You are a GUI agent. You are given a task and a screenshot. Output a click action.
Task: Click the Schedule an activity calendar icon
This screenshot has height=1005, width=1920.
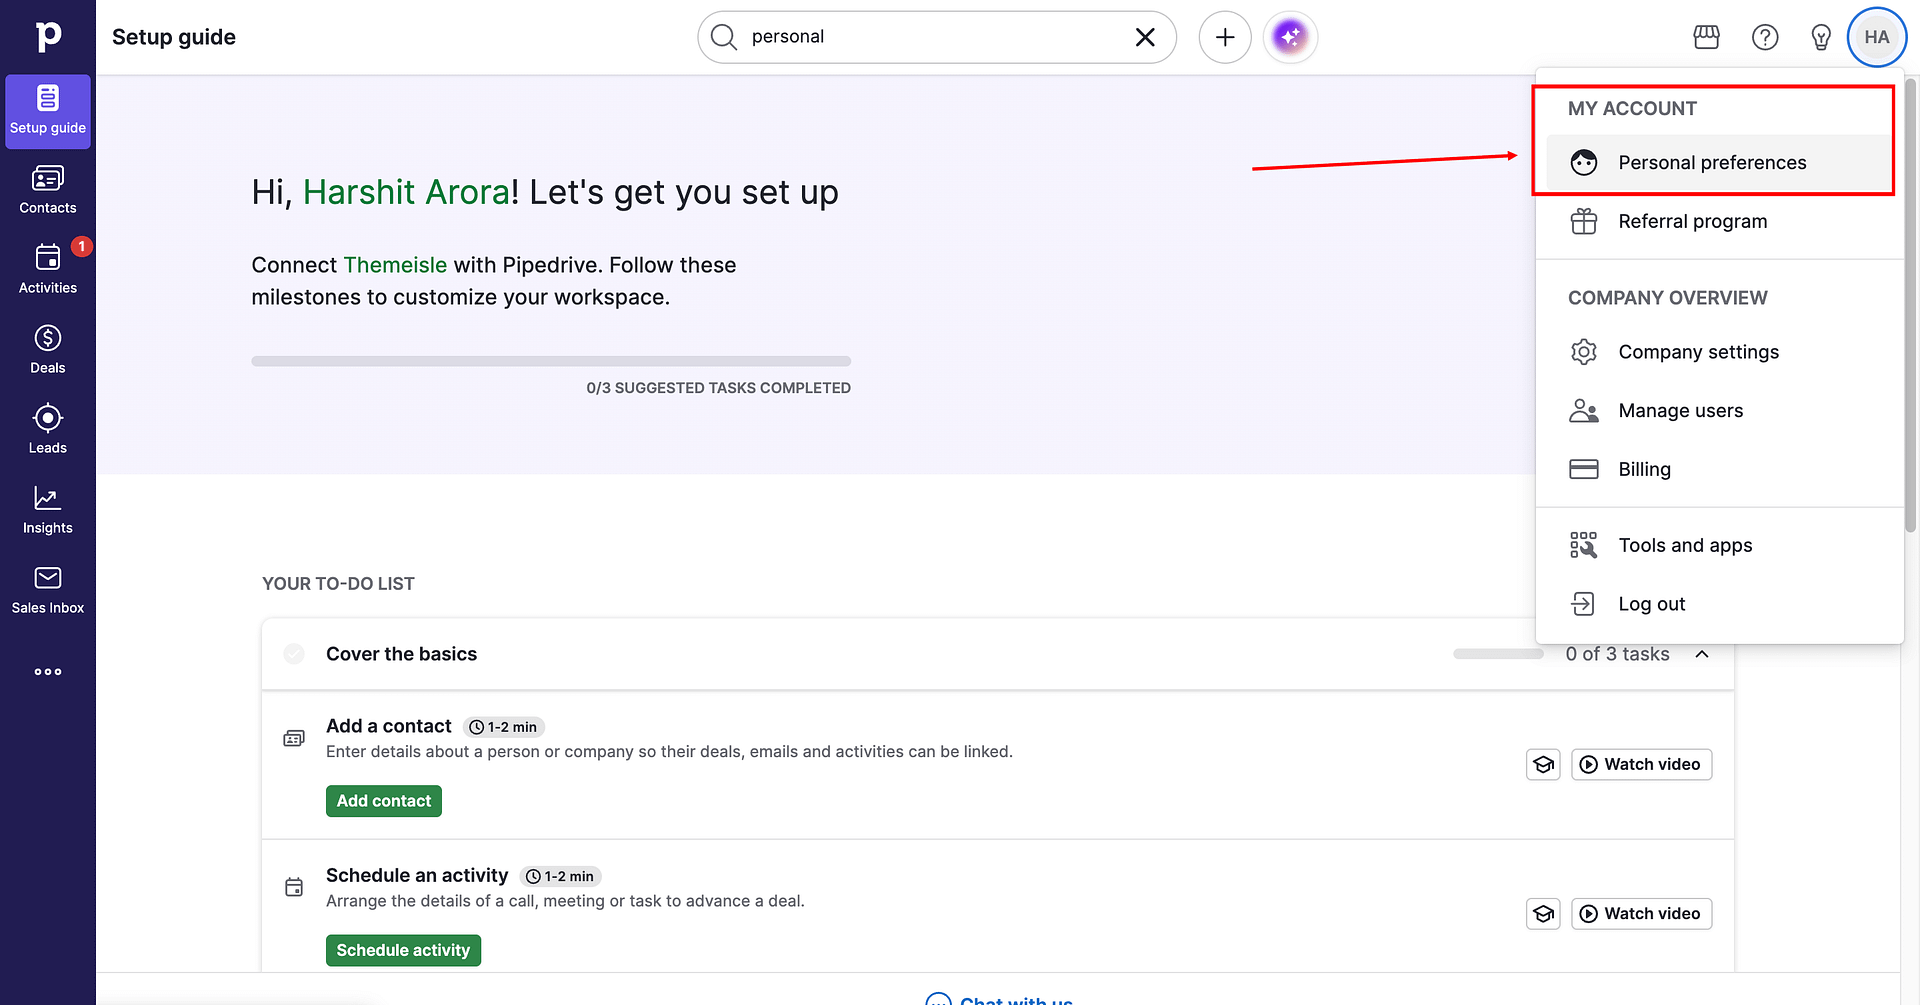(x=294, y=887)
